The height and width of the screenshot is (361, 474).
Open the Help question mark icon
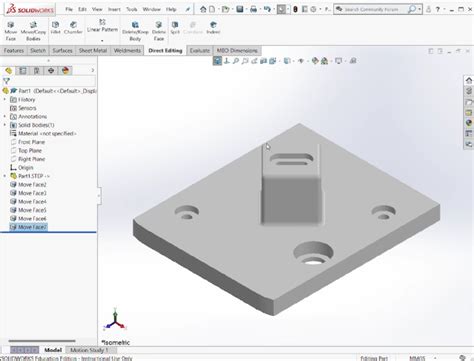[x=438, y=9]
